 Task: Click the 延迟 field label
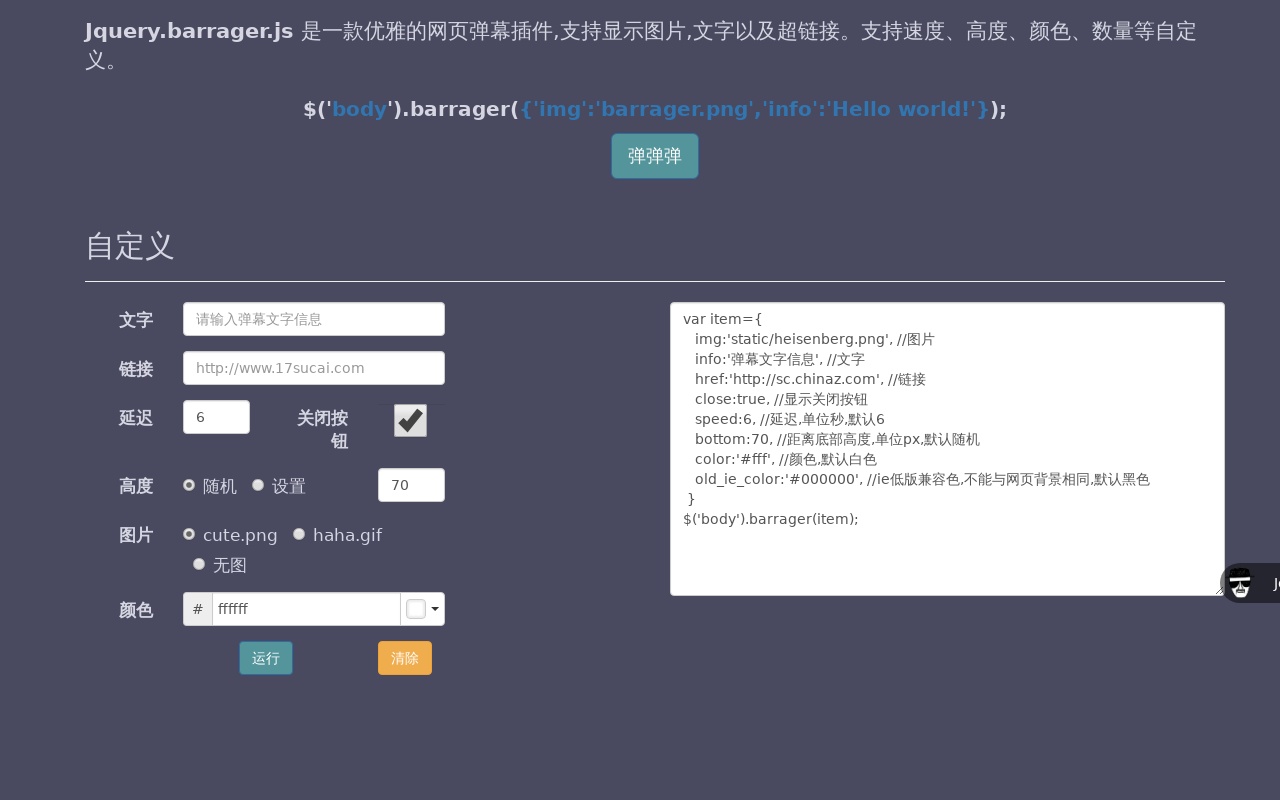coord(136,418)
